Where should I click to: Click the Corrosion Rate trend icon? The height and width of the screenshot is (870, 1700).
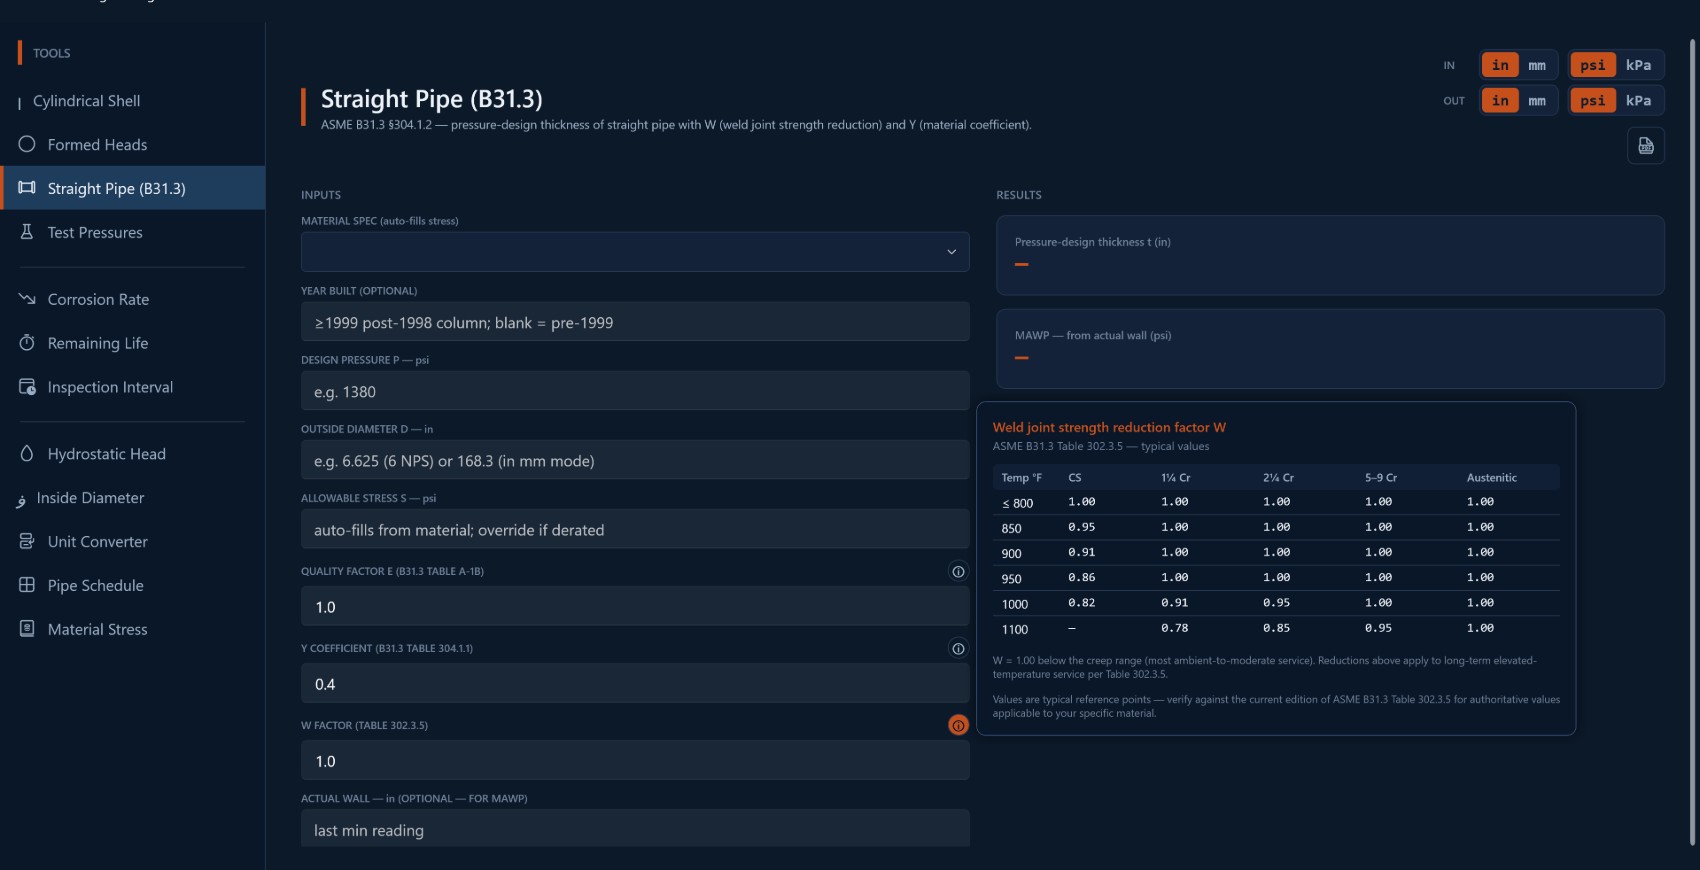point(27,298)
